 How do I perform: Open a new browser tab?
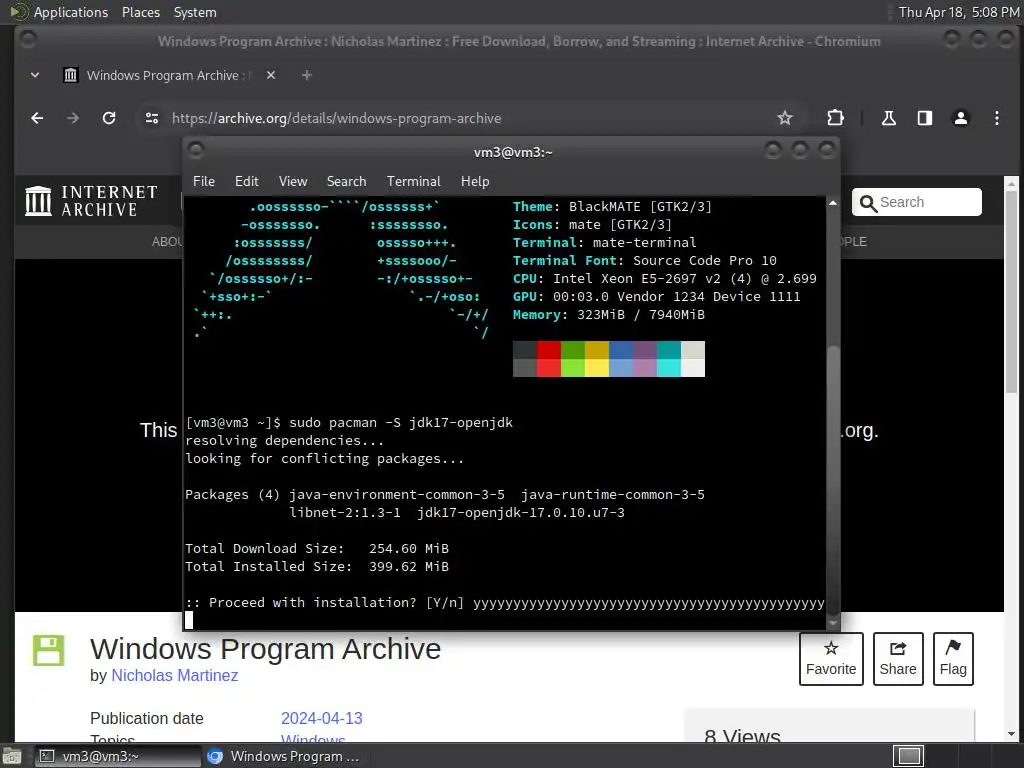coord(306,75)
